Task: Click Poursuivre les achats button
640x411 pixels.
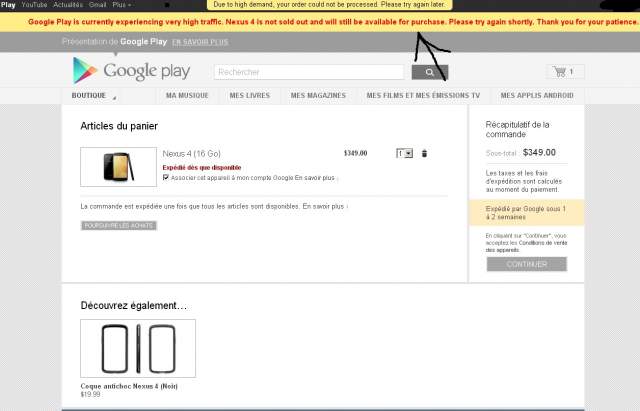Action: (x=119, y=225)
